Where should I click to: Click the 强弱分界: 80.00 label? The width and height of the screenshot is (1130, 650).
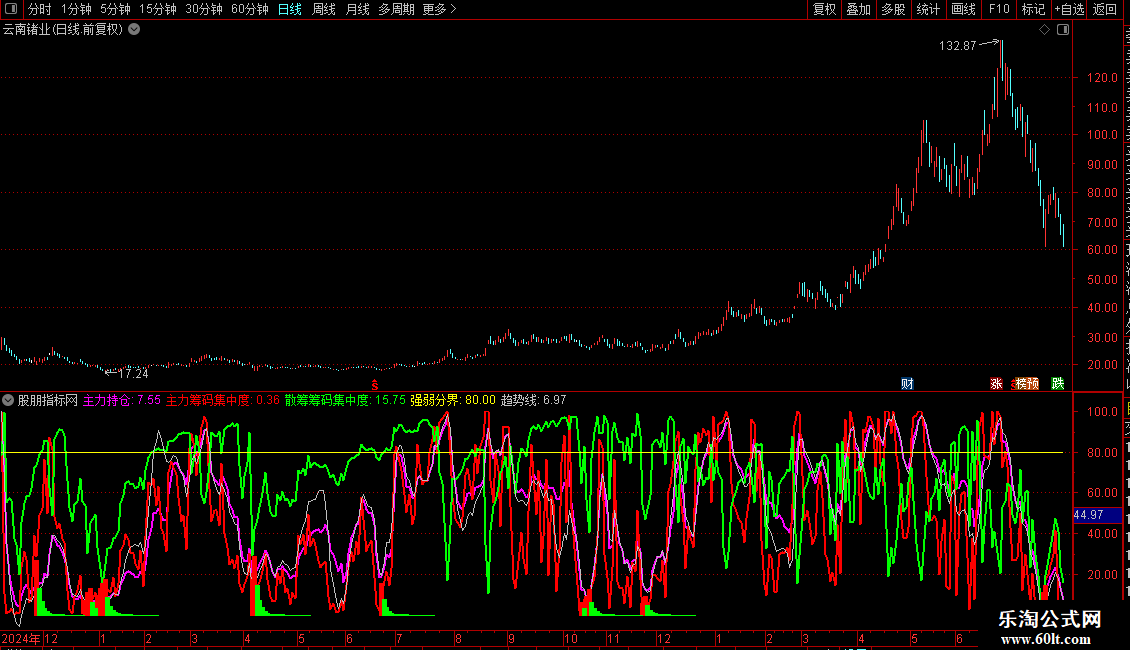pos(453,400)
